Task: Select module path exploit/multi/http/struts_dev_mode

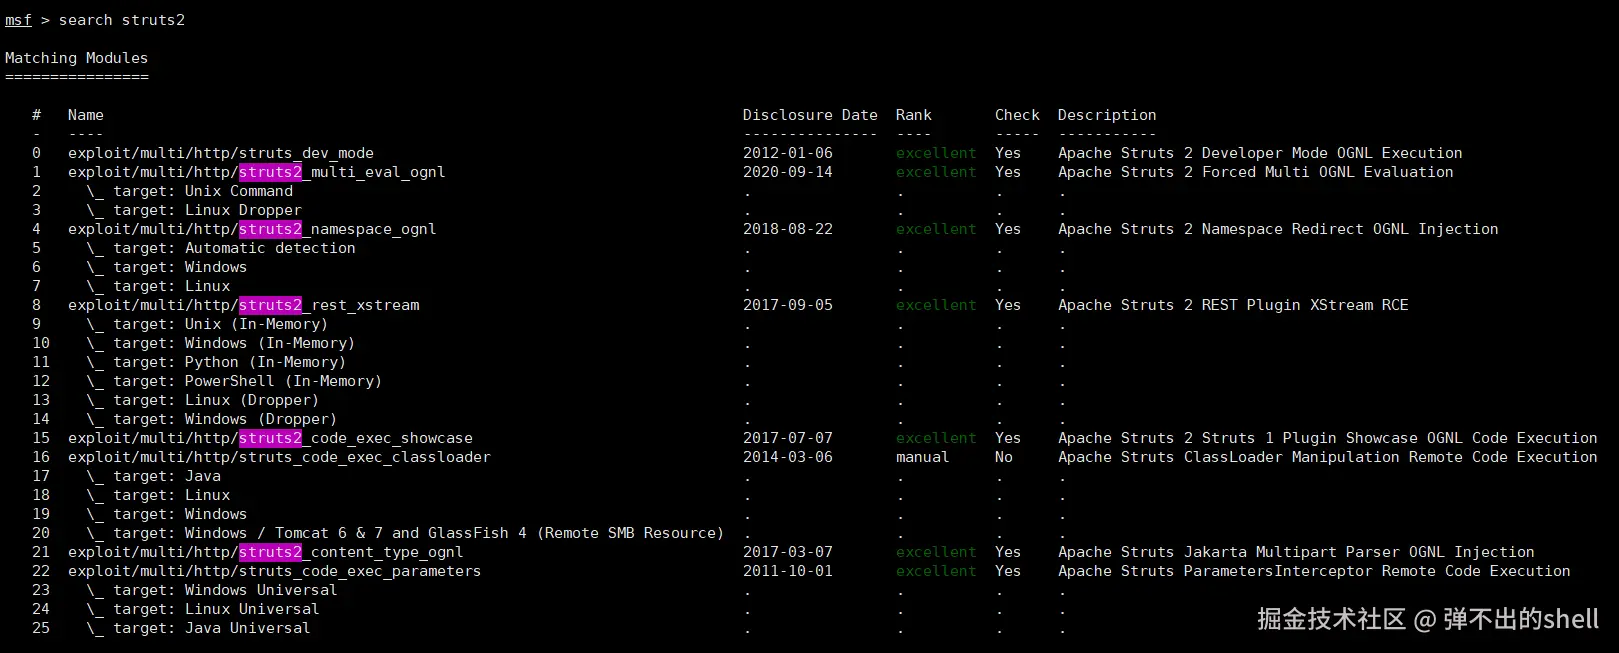Action: (221, 153)
